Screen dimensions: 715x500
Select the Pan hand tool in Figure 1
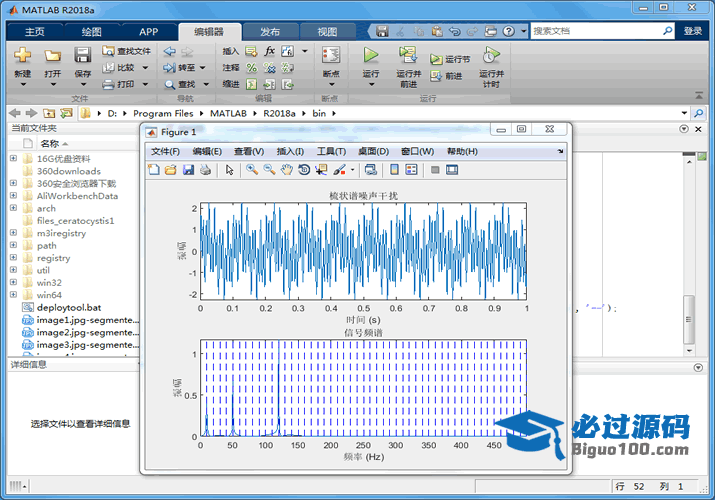pyautogui.click(x=287, y=170)
